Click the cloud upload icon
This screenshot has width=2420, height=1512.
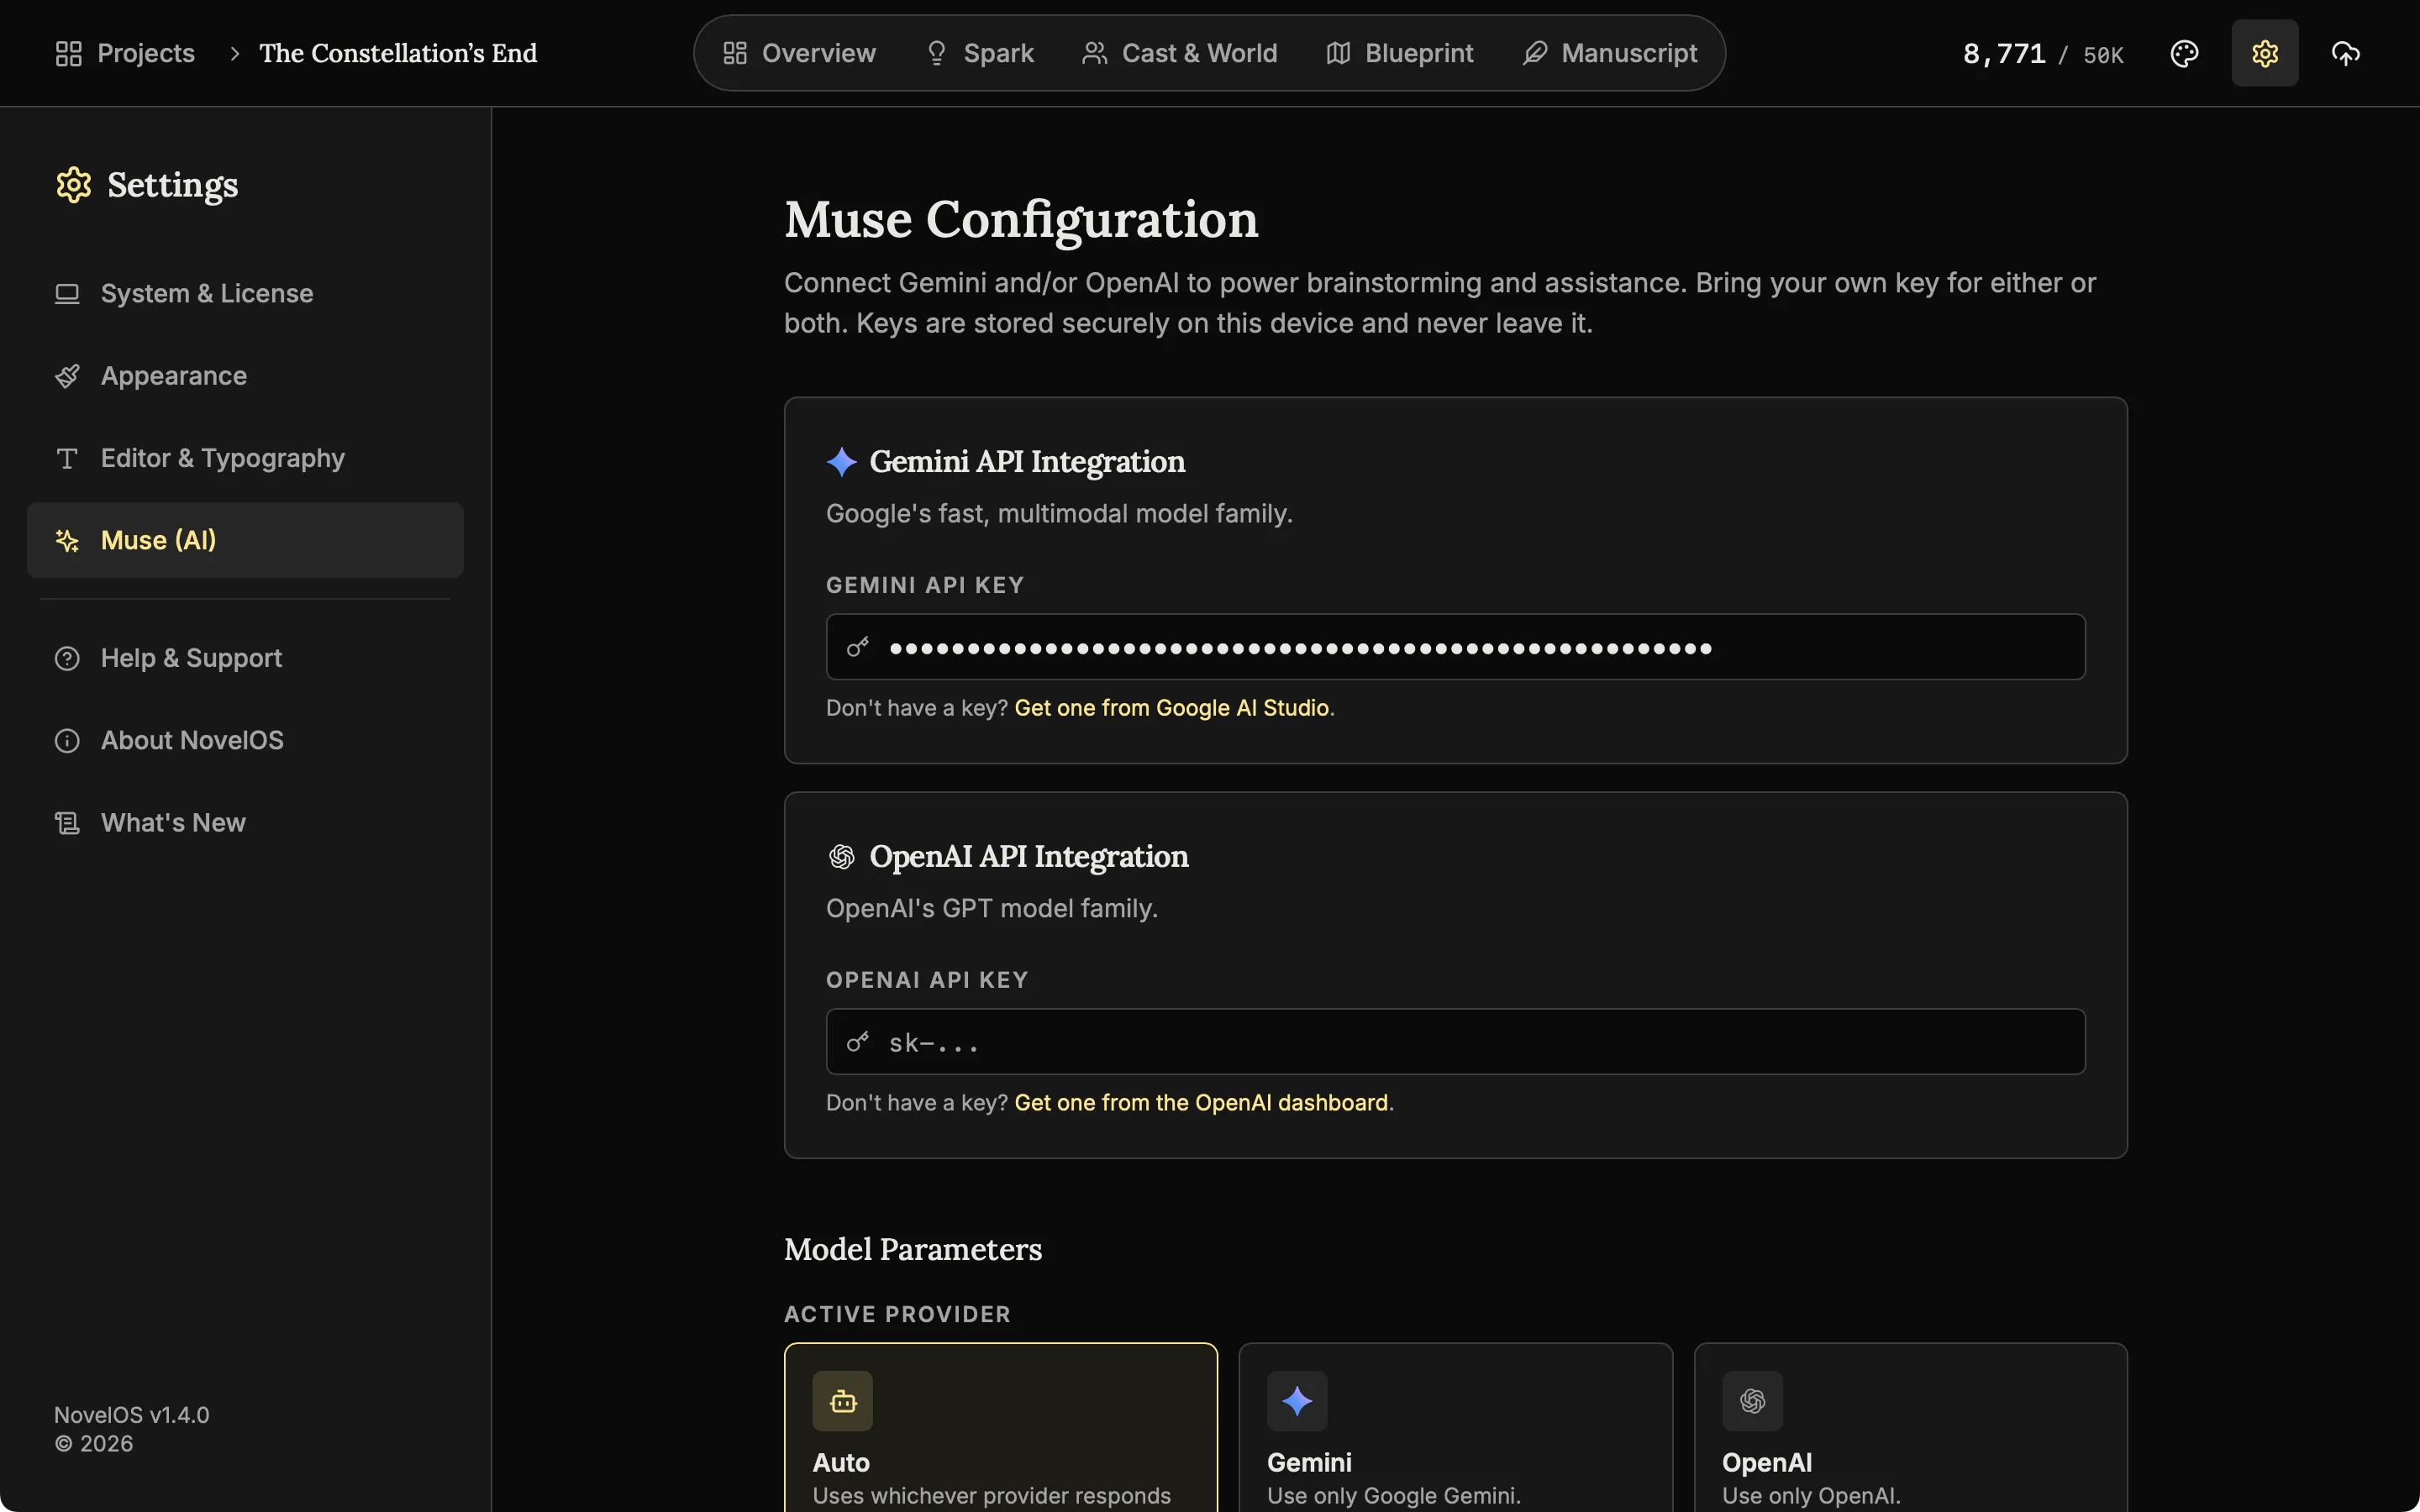(2346, 53)
